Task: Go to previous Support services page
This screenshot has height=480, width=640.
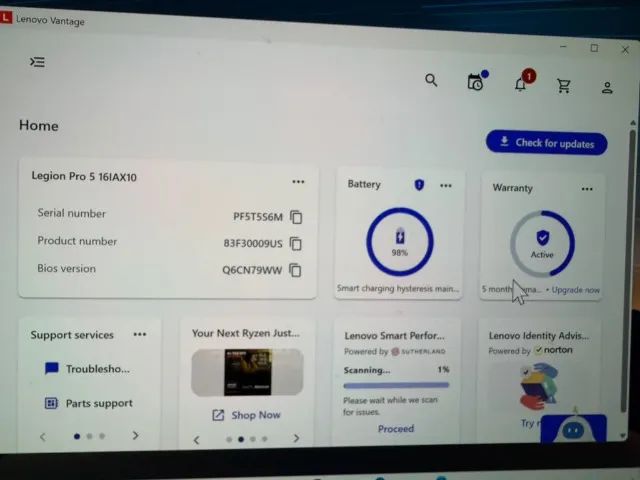Action: 42,437
